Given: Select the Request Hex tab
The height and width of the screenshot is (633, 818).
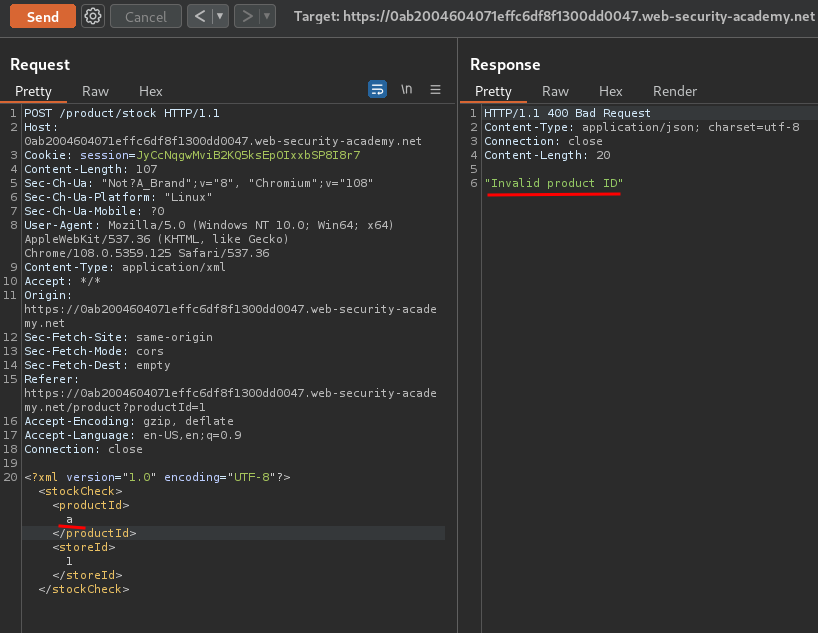Looking at the screenshot, I should pyautogui.click(x=151, y=91).
